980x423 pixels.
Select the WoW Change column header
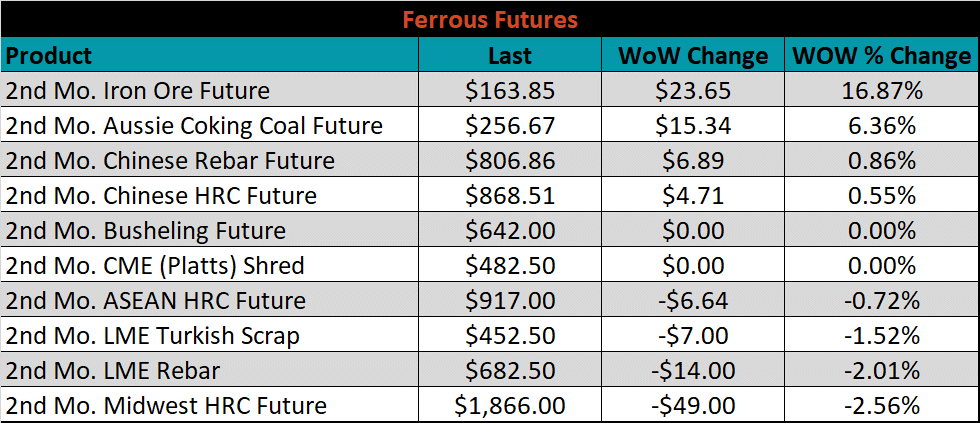(x=693, y=55)
